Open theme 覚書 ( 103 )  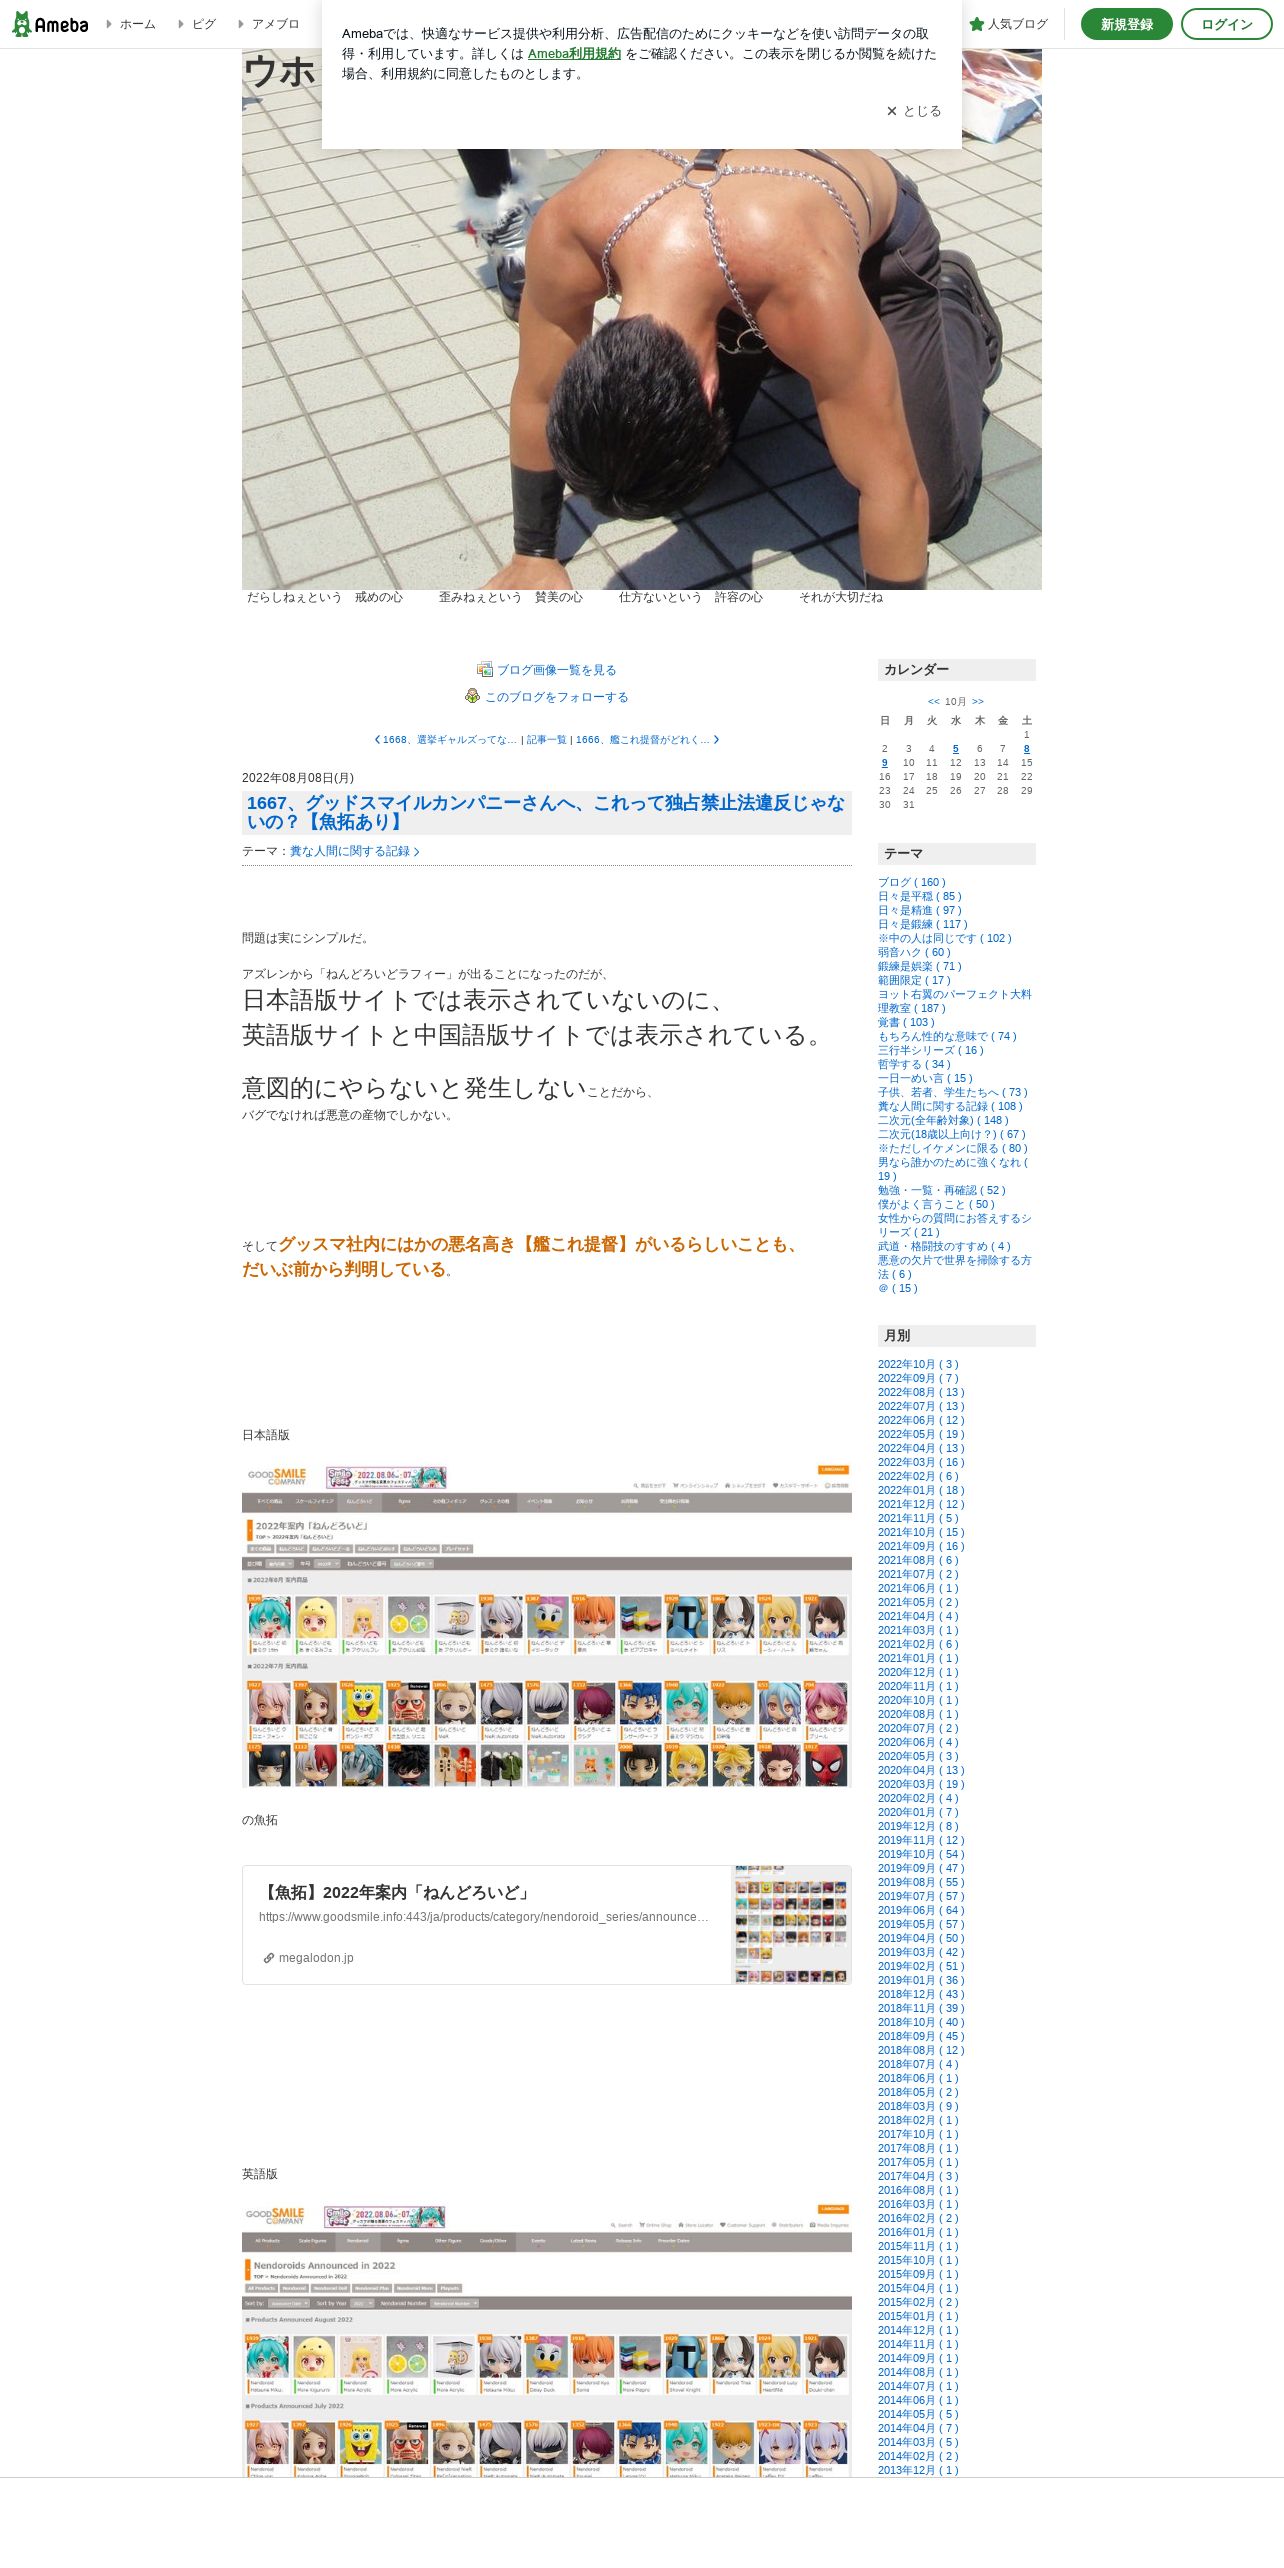906,1022
